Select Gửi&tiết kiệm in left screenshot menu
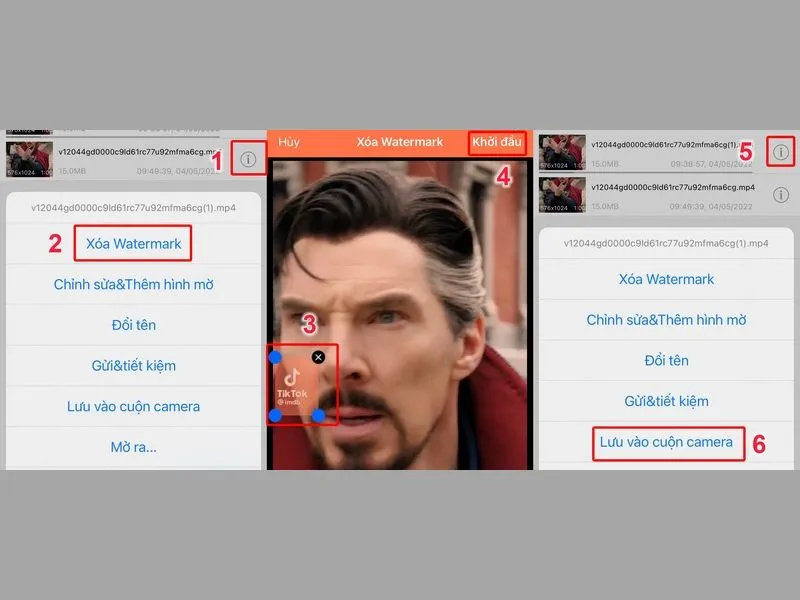 [x=133, y=366]
